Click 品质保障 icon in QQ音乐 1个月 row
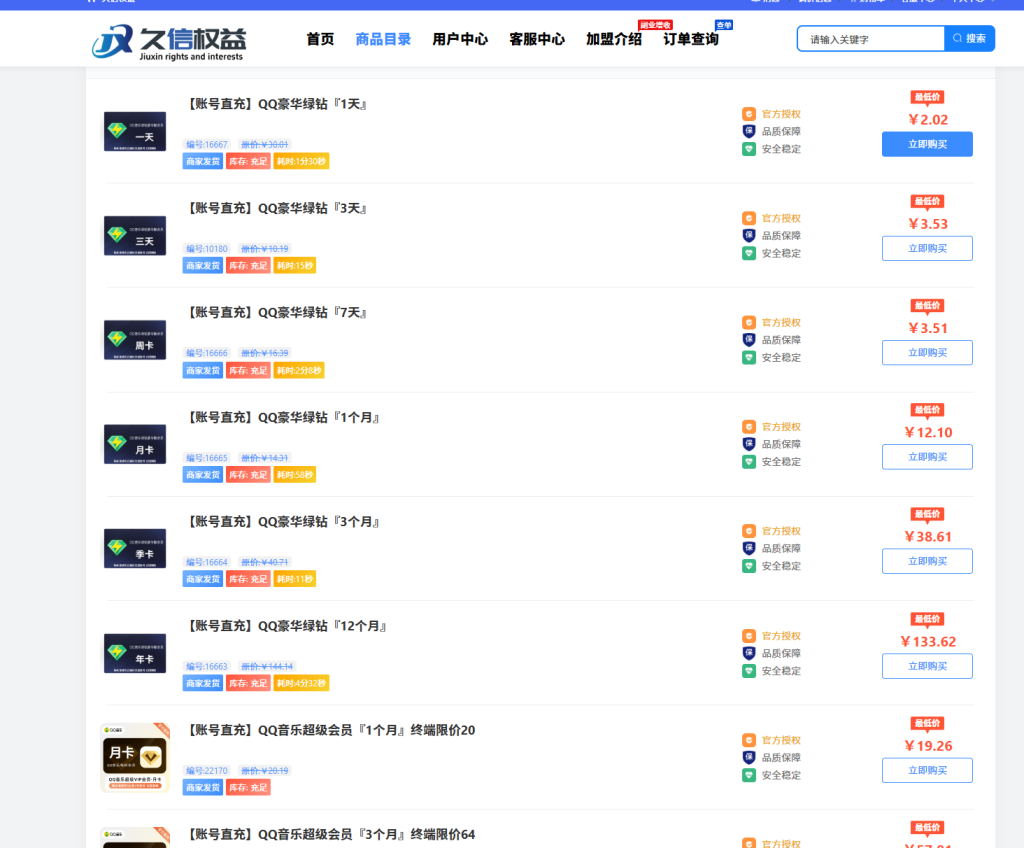 [x=749, y=758]
